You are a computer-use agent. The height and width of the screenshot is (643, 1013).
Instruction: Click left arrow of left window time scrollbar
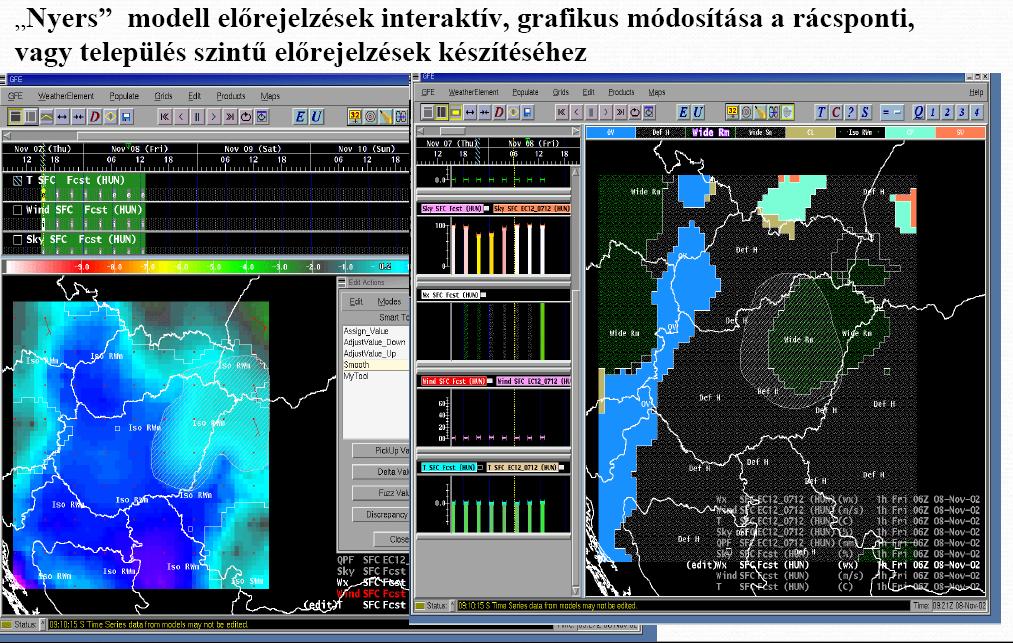pos(7,136)
